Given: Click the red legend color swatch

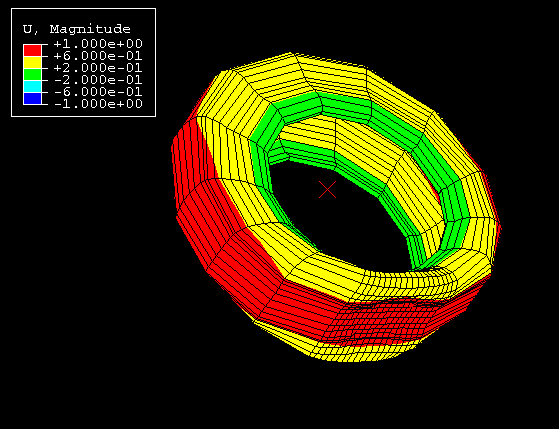Looking at the screenshot, I should [x=32, y=50].
